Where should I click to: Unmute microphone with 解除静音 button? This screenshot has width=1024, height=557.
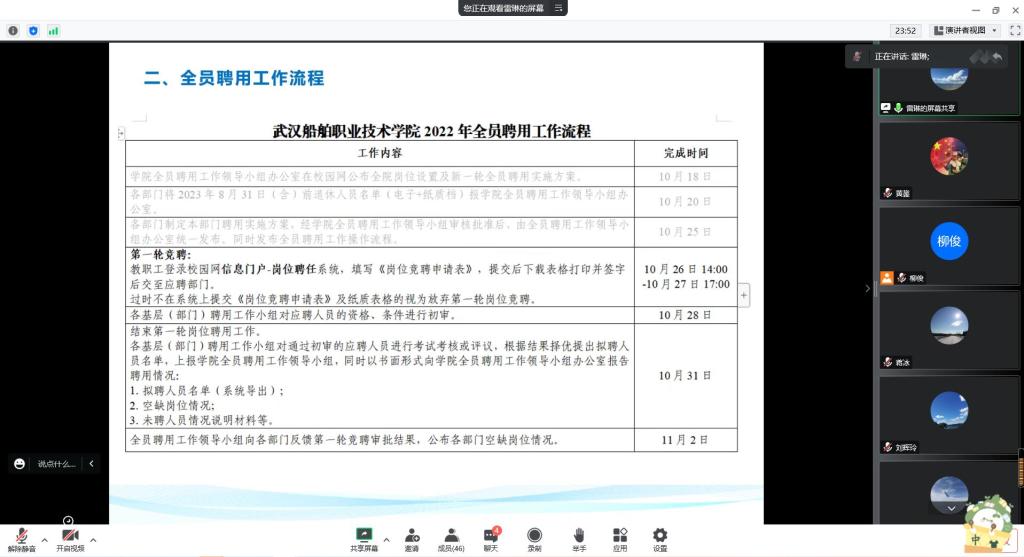21,538
